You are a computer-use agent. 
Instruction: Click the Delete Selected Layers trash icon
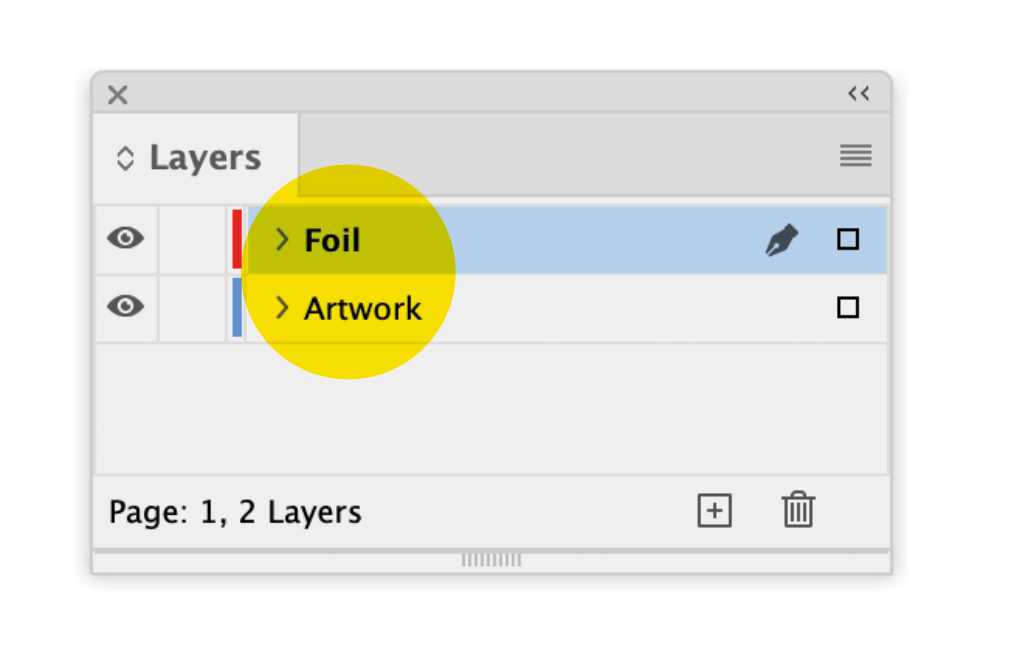[797, 510]
